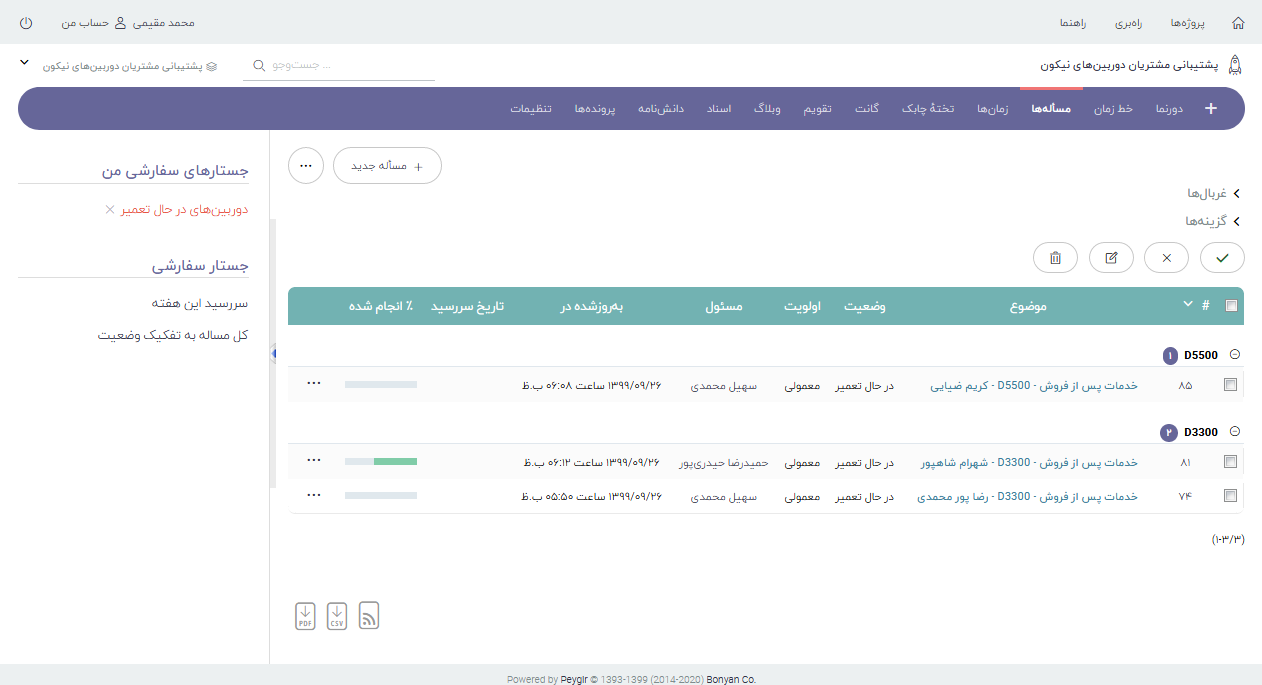
Task: Open row actions dots for issue ۸۵
Action: [314, 383]
